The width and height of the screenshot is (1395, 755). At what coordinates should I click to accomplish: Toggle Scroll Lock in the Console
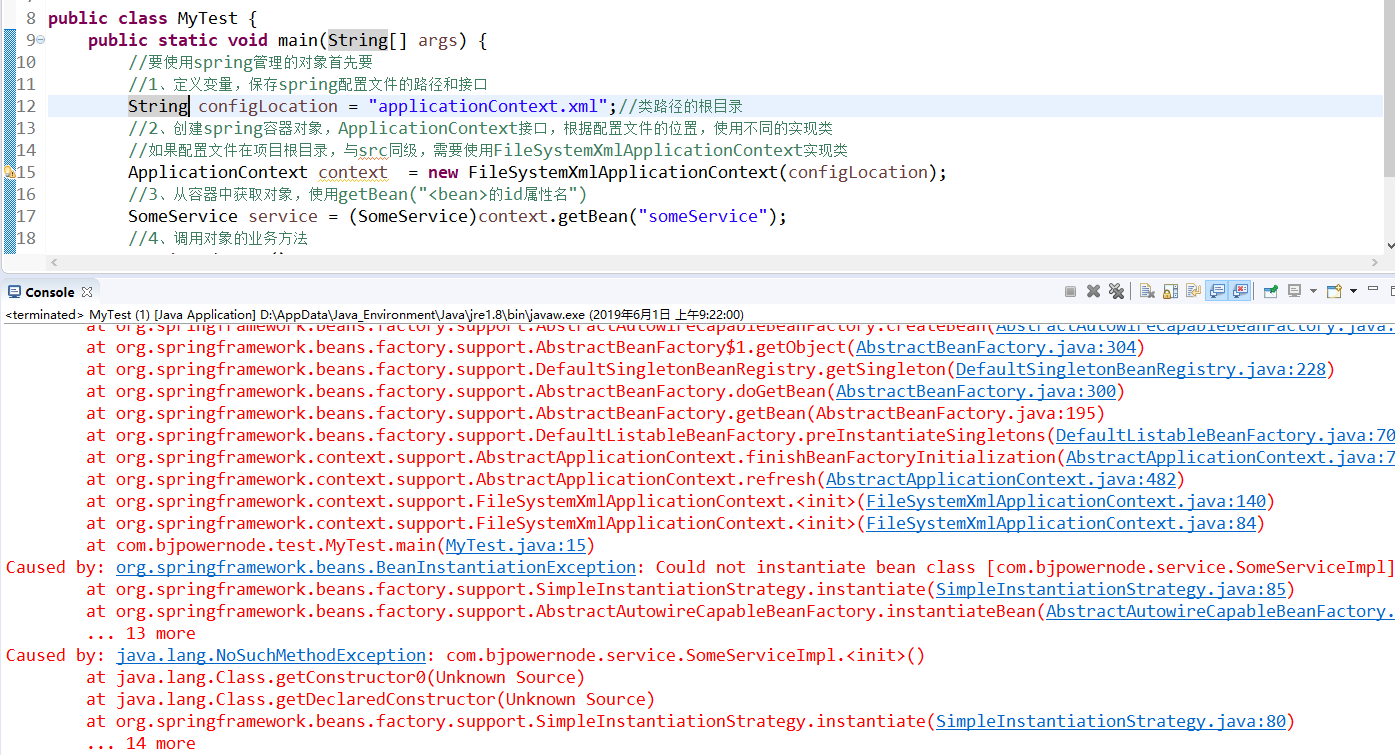[x=1170, y=291]
